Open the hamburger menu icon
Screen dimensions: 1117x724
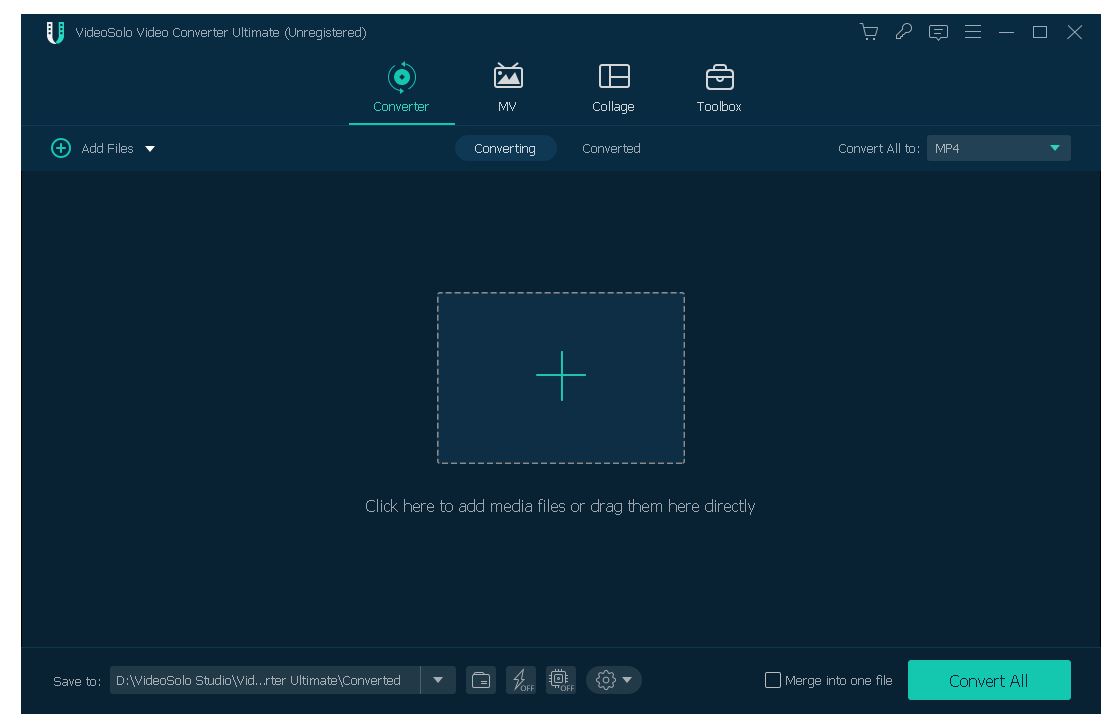click(972, 32)
